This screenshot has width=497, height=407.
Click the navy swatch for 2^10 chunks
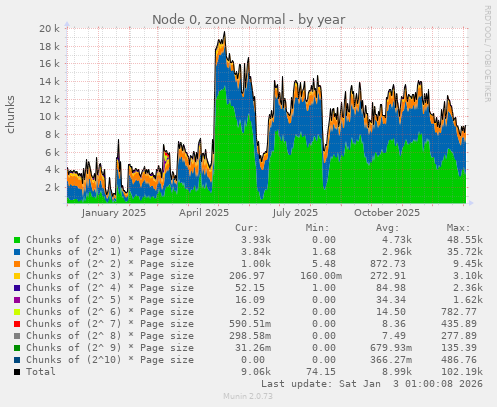pos(17,360)
